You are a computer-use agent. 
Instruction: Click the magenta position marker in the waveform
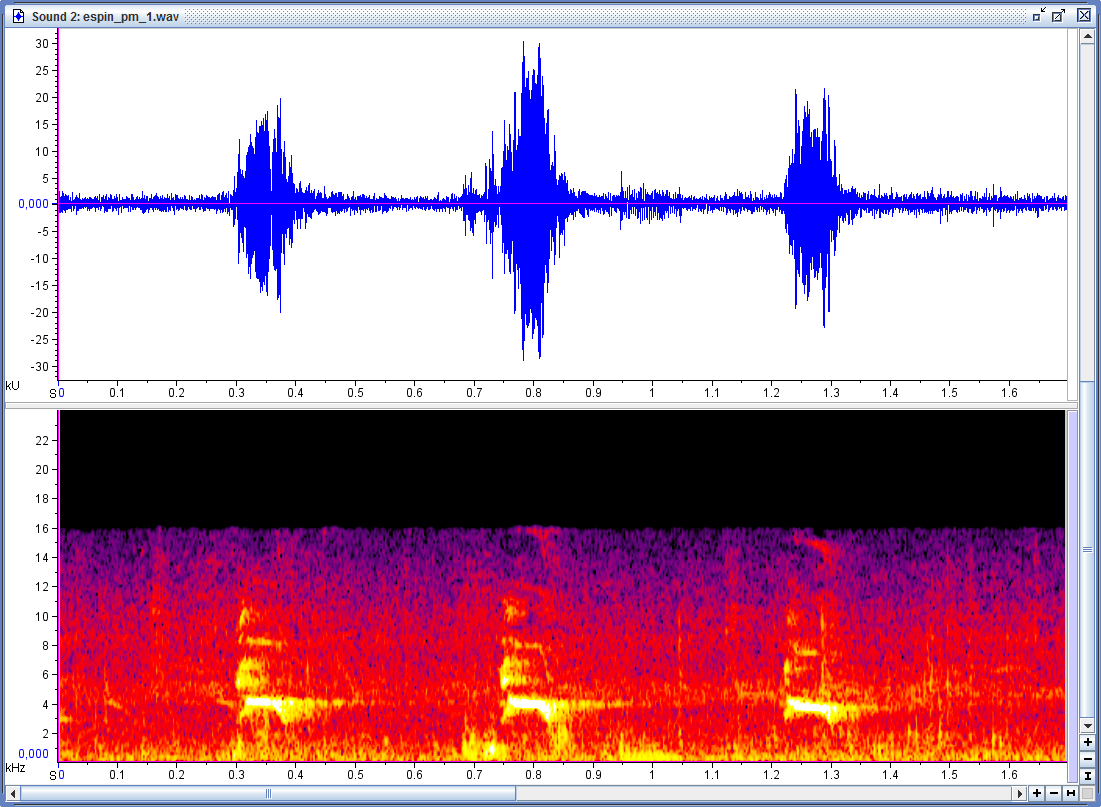click(x=58, y=200)
